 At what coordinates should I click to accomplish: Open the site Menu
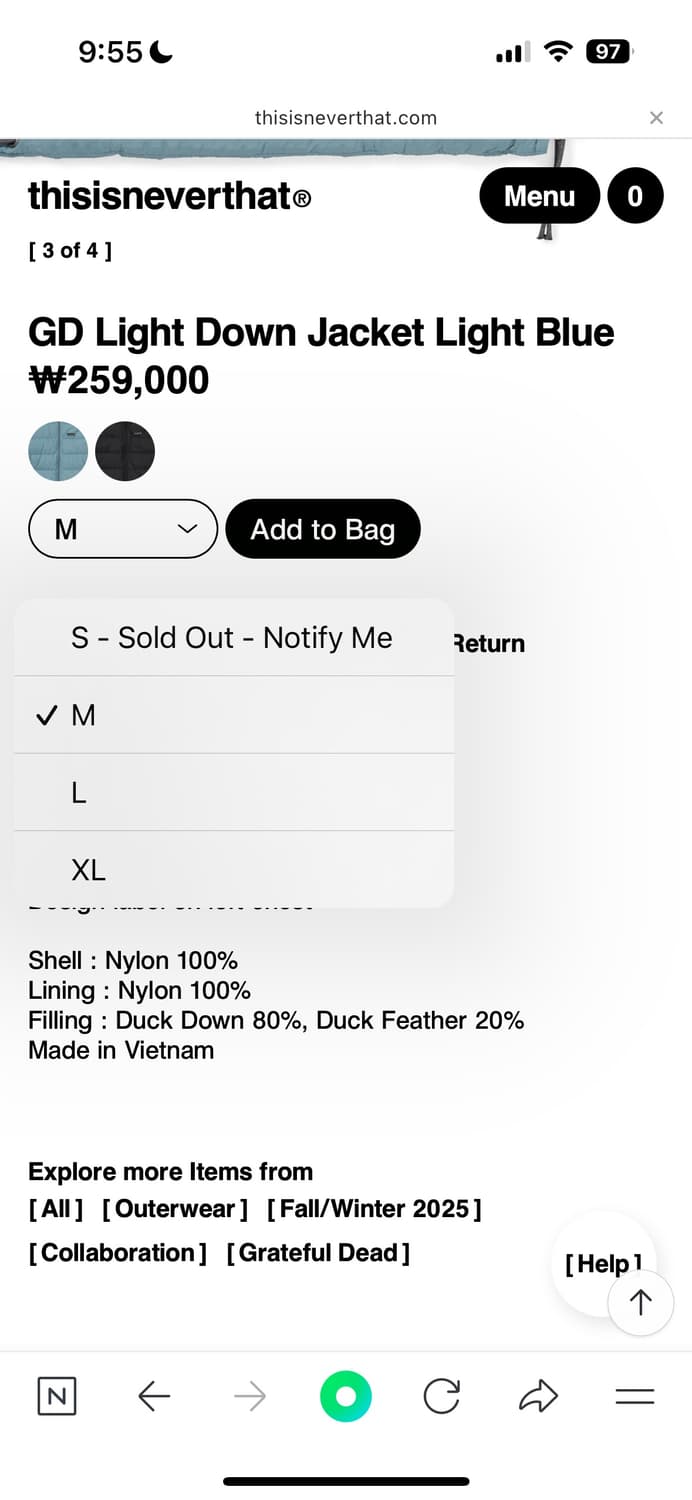coord(539,196)
